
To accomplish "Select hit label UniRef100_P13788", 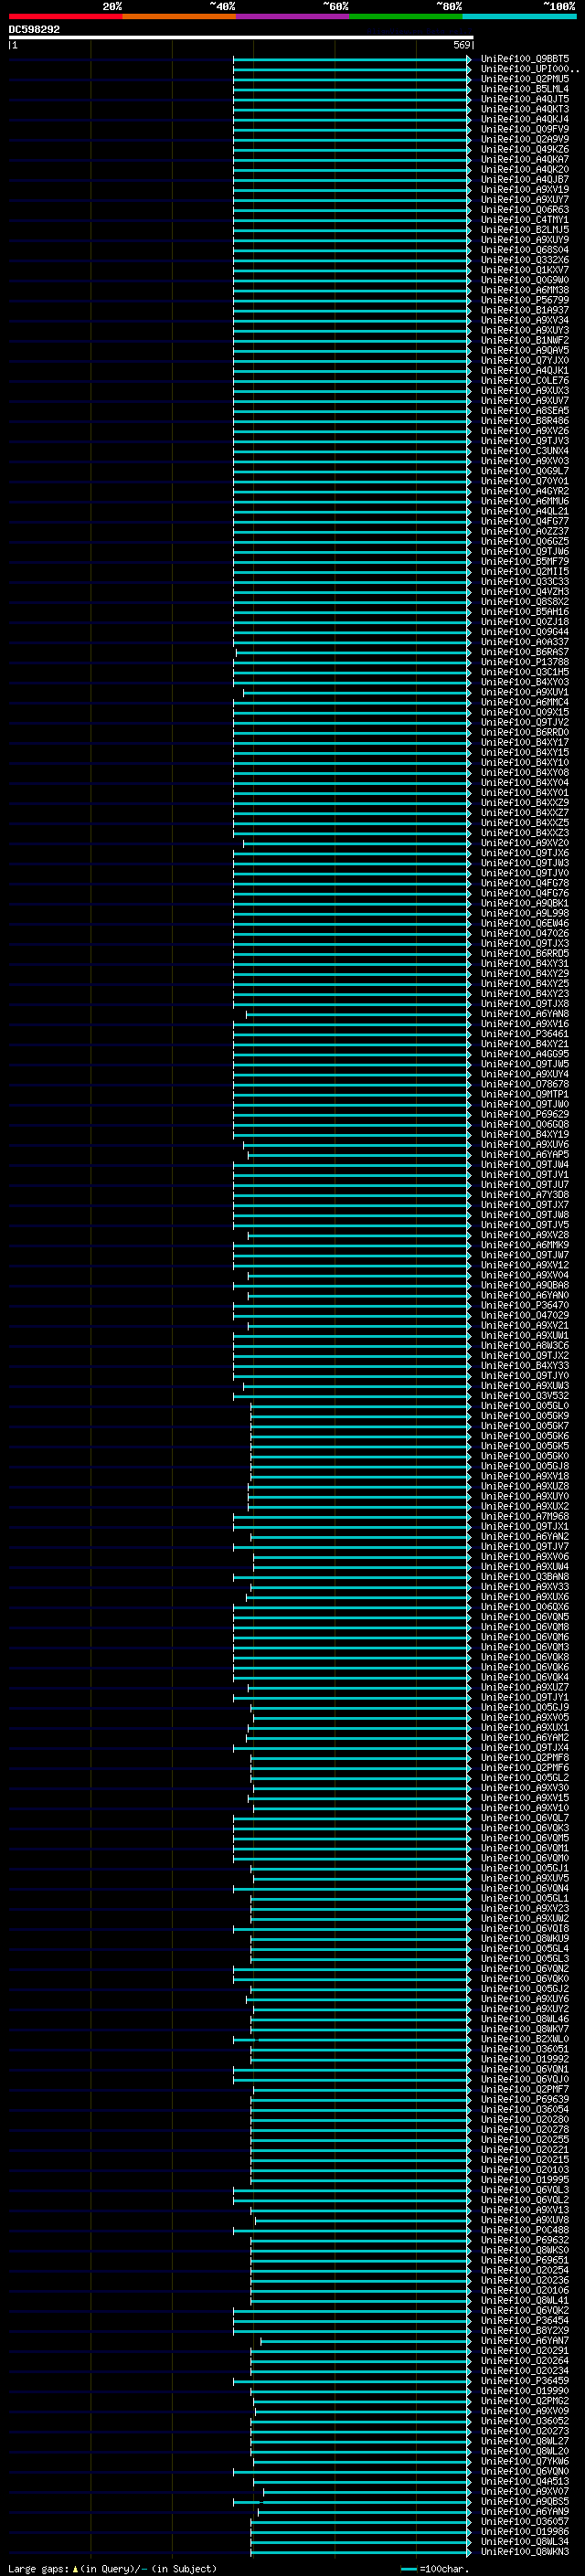I will 525,662.
